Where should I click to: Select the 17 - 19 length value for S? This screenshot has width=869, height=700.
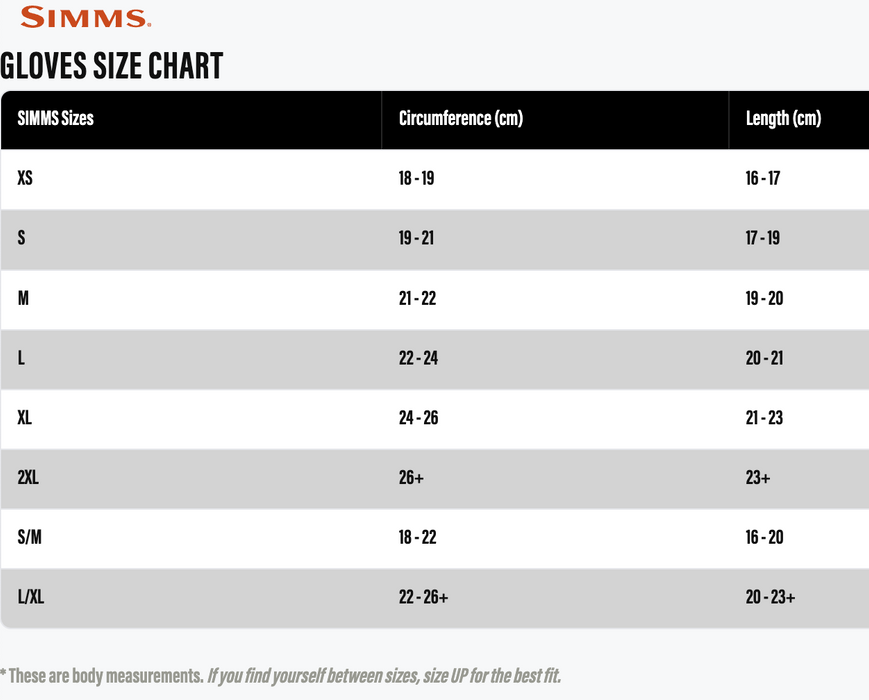pos(763,238)
